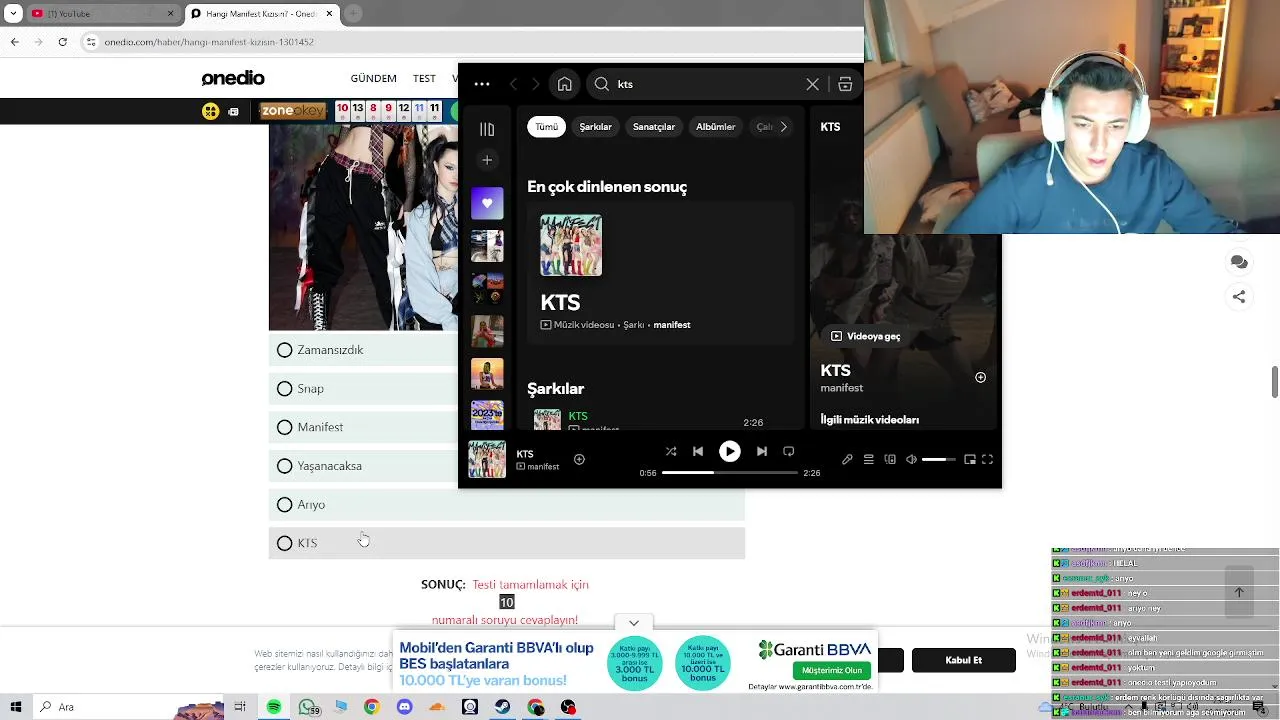Click the song progress bar
Screen dimensions: 1280x720
tap(729, 472)
